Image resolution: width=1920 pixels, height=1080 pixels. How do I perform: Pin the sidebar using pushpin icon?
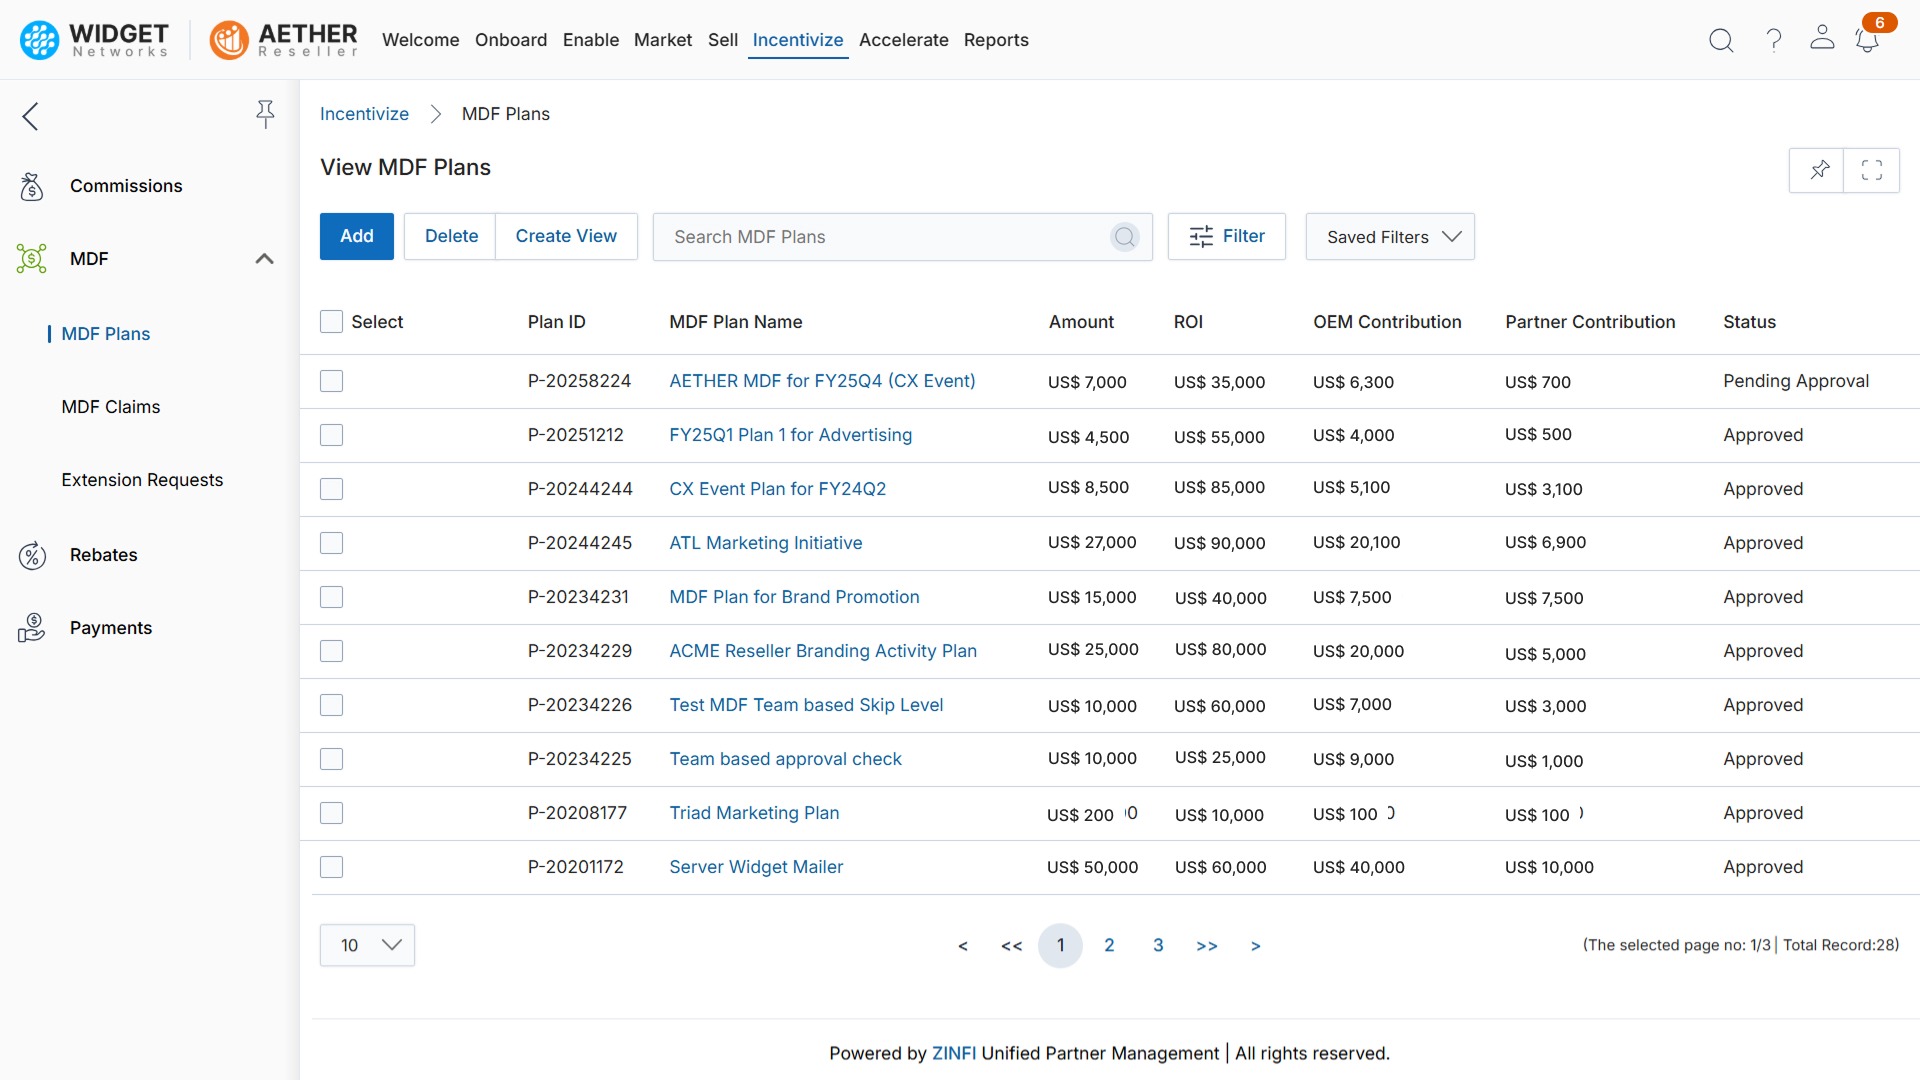point(265,114)
